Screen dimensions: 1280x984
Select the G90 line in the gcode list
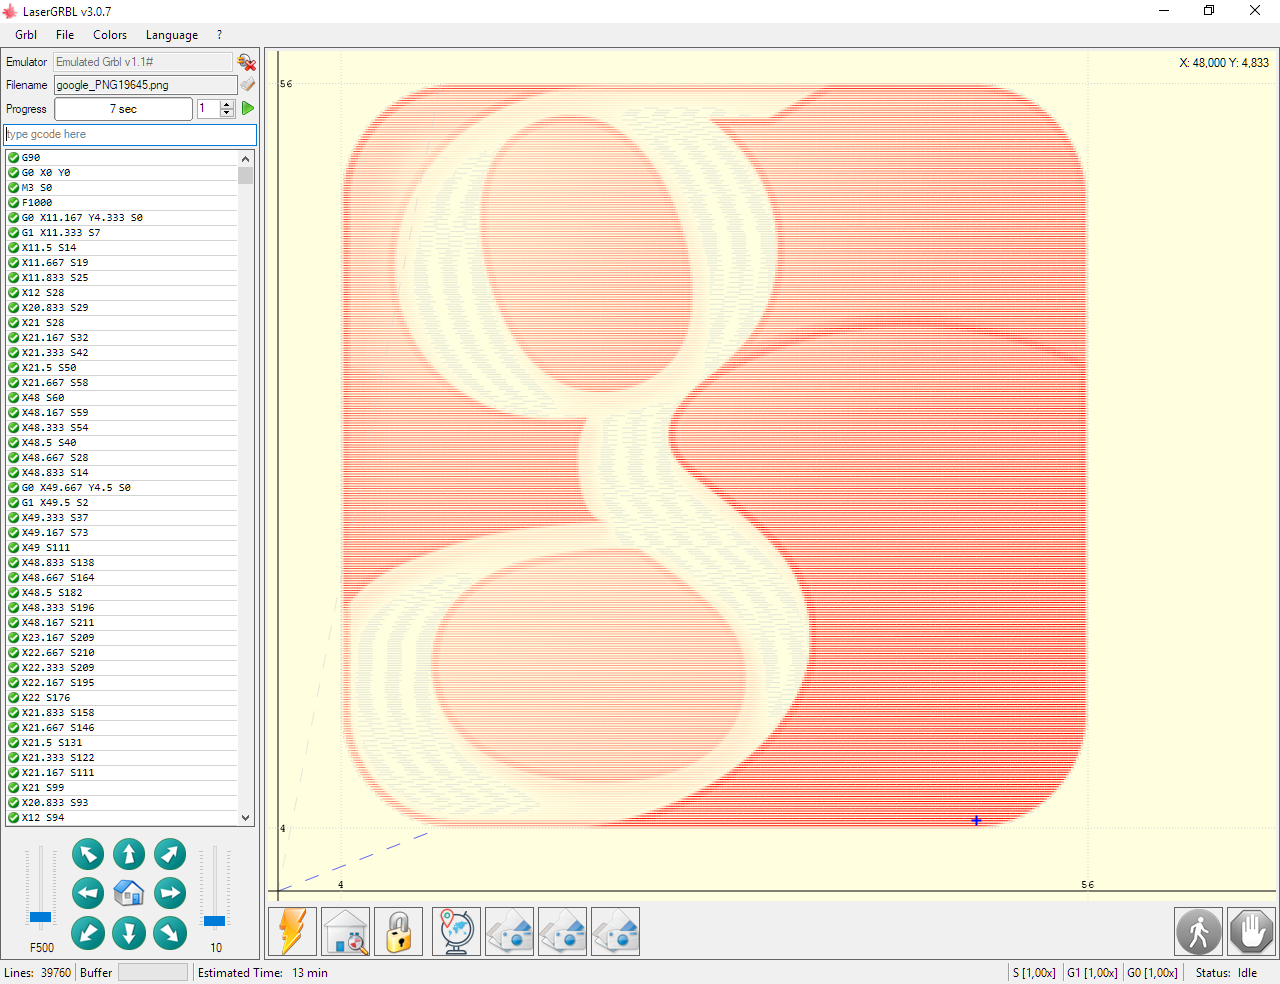click(122, 158)
